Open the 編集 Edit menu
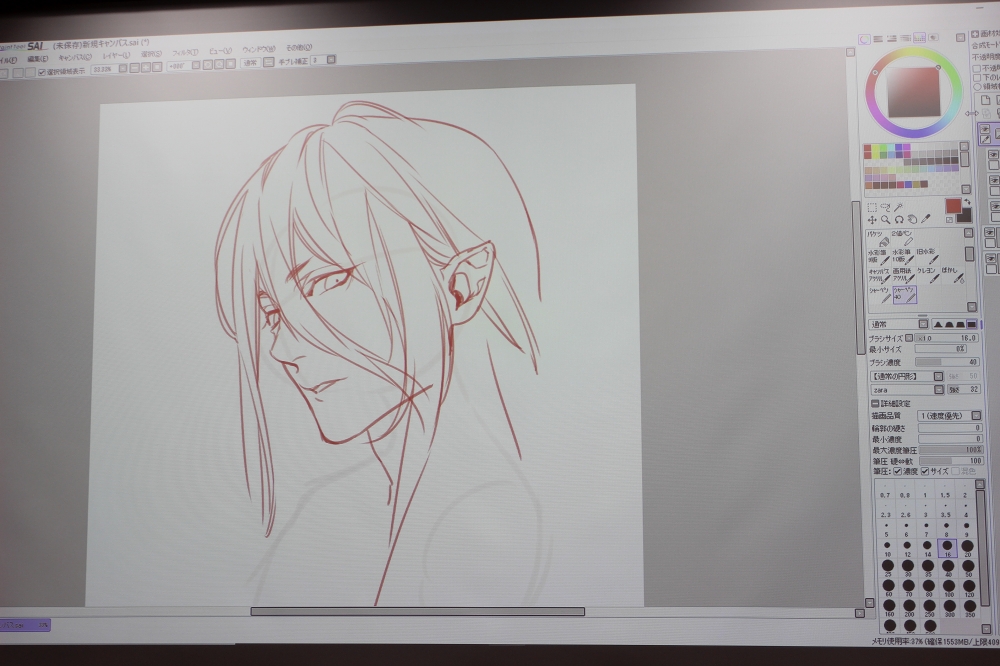 pyautogui.click(x=37, y=59)
